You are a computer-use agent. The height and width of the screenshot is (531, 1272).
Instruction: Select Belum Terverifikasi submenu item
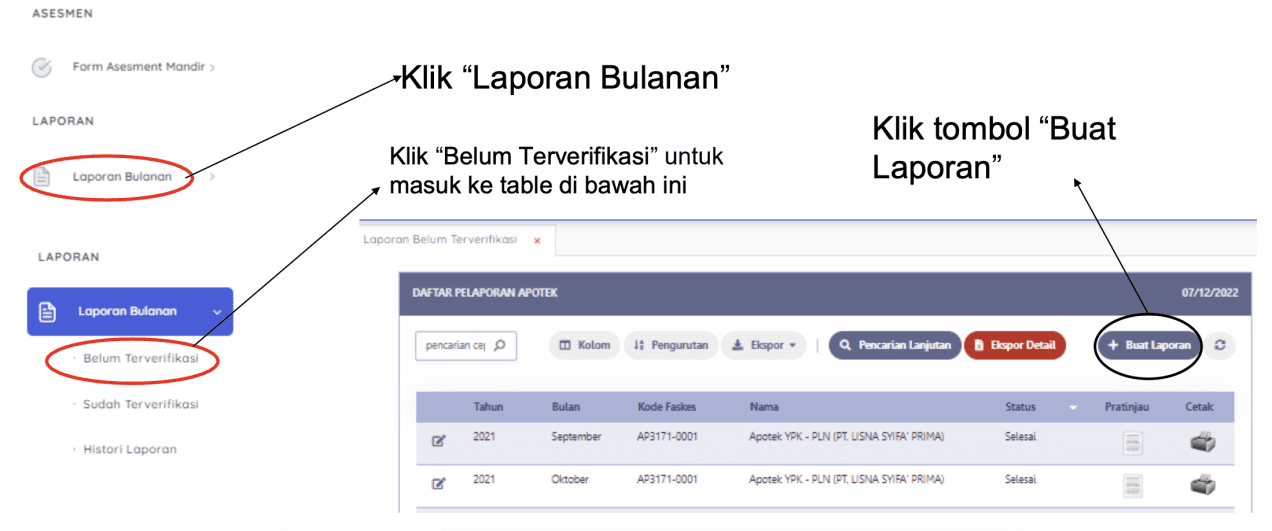[140, 358]
